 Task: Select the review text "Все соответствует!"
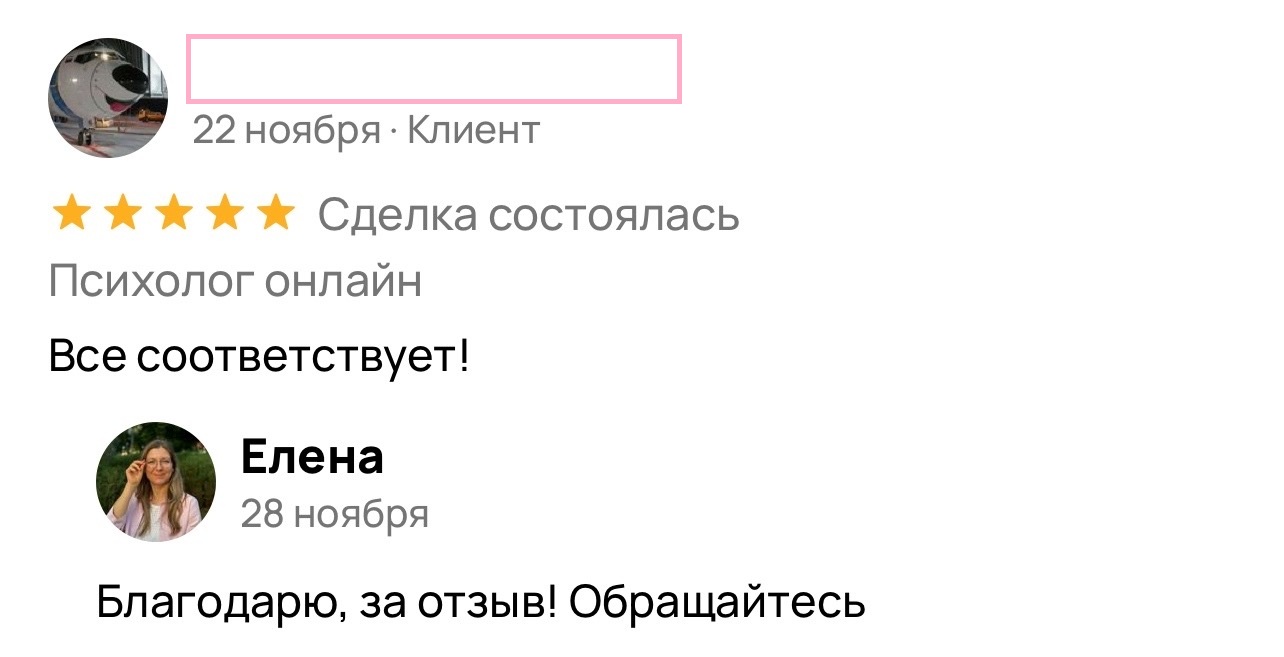[258, 356]
